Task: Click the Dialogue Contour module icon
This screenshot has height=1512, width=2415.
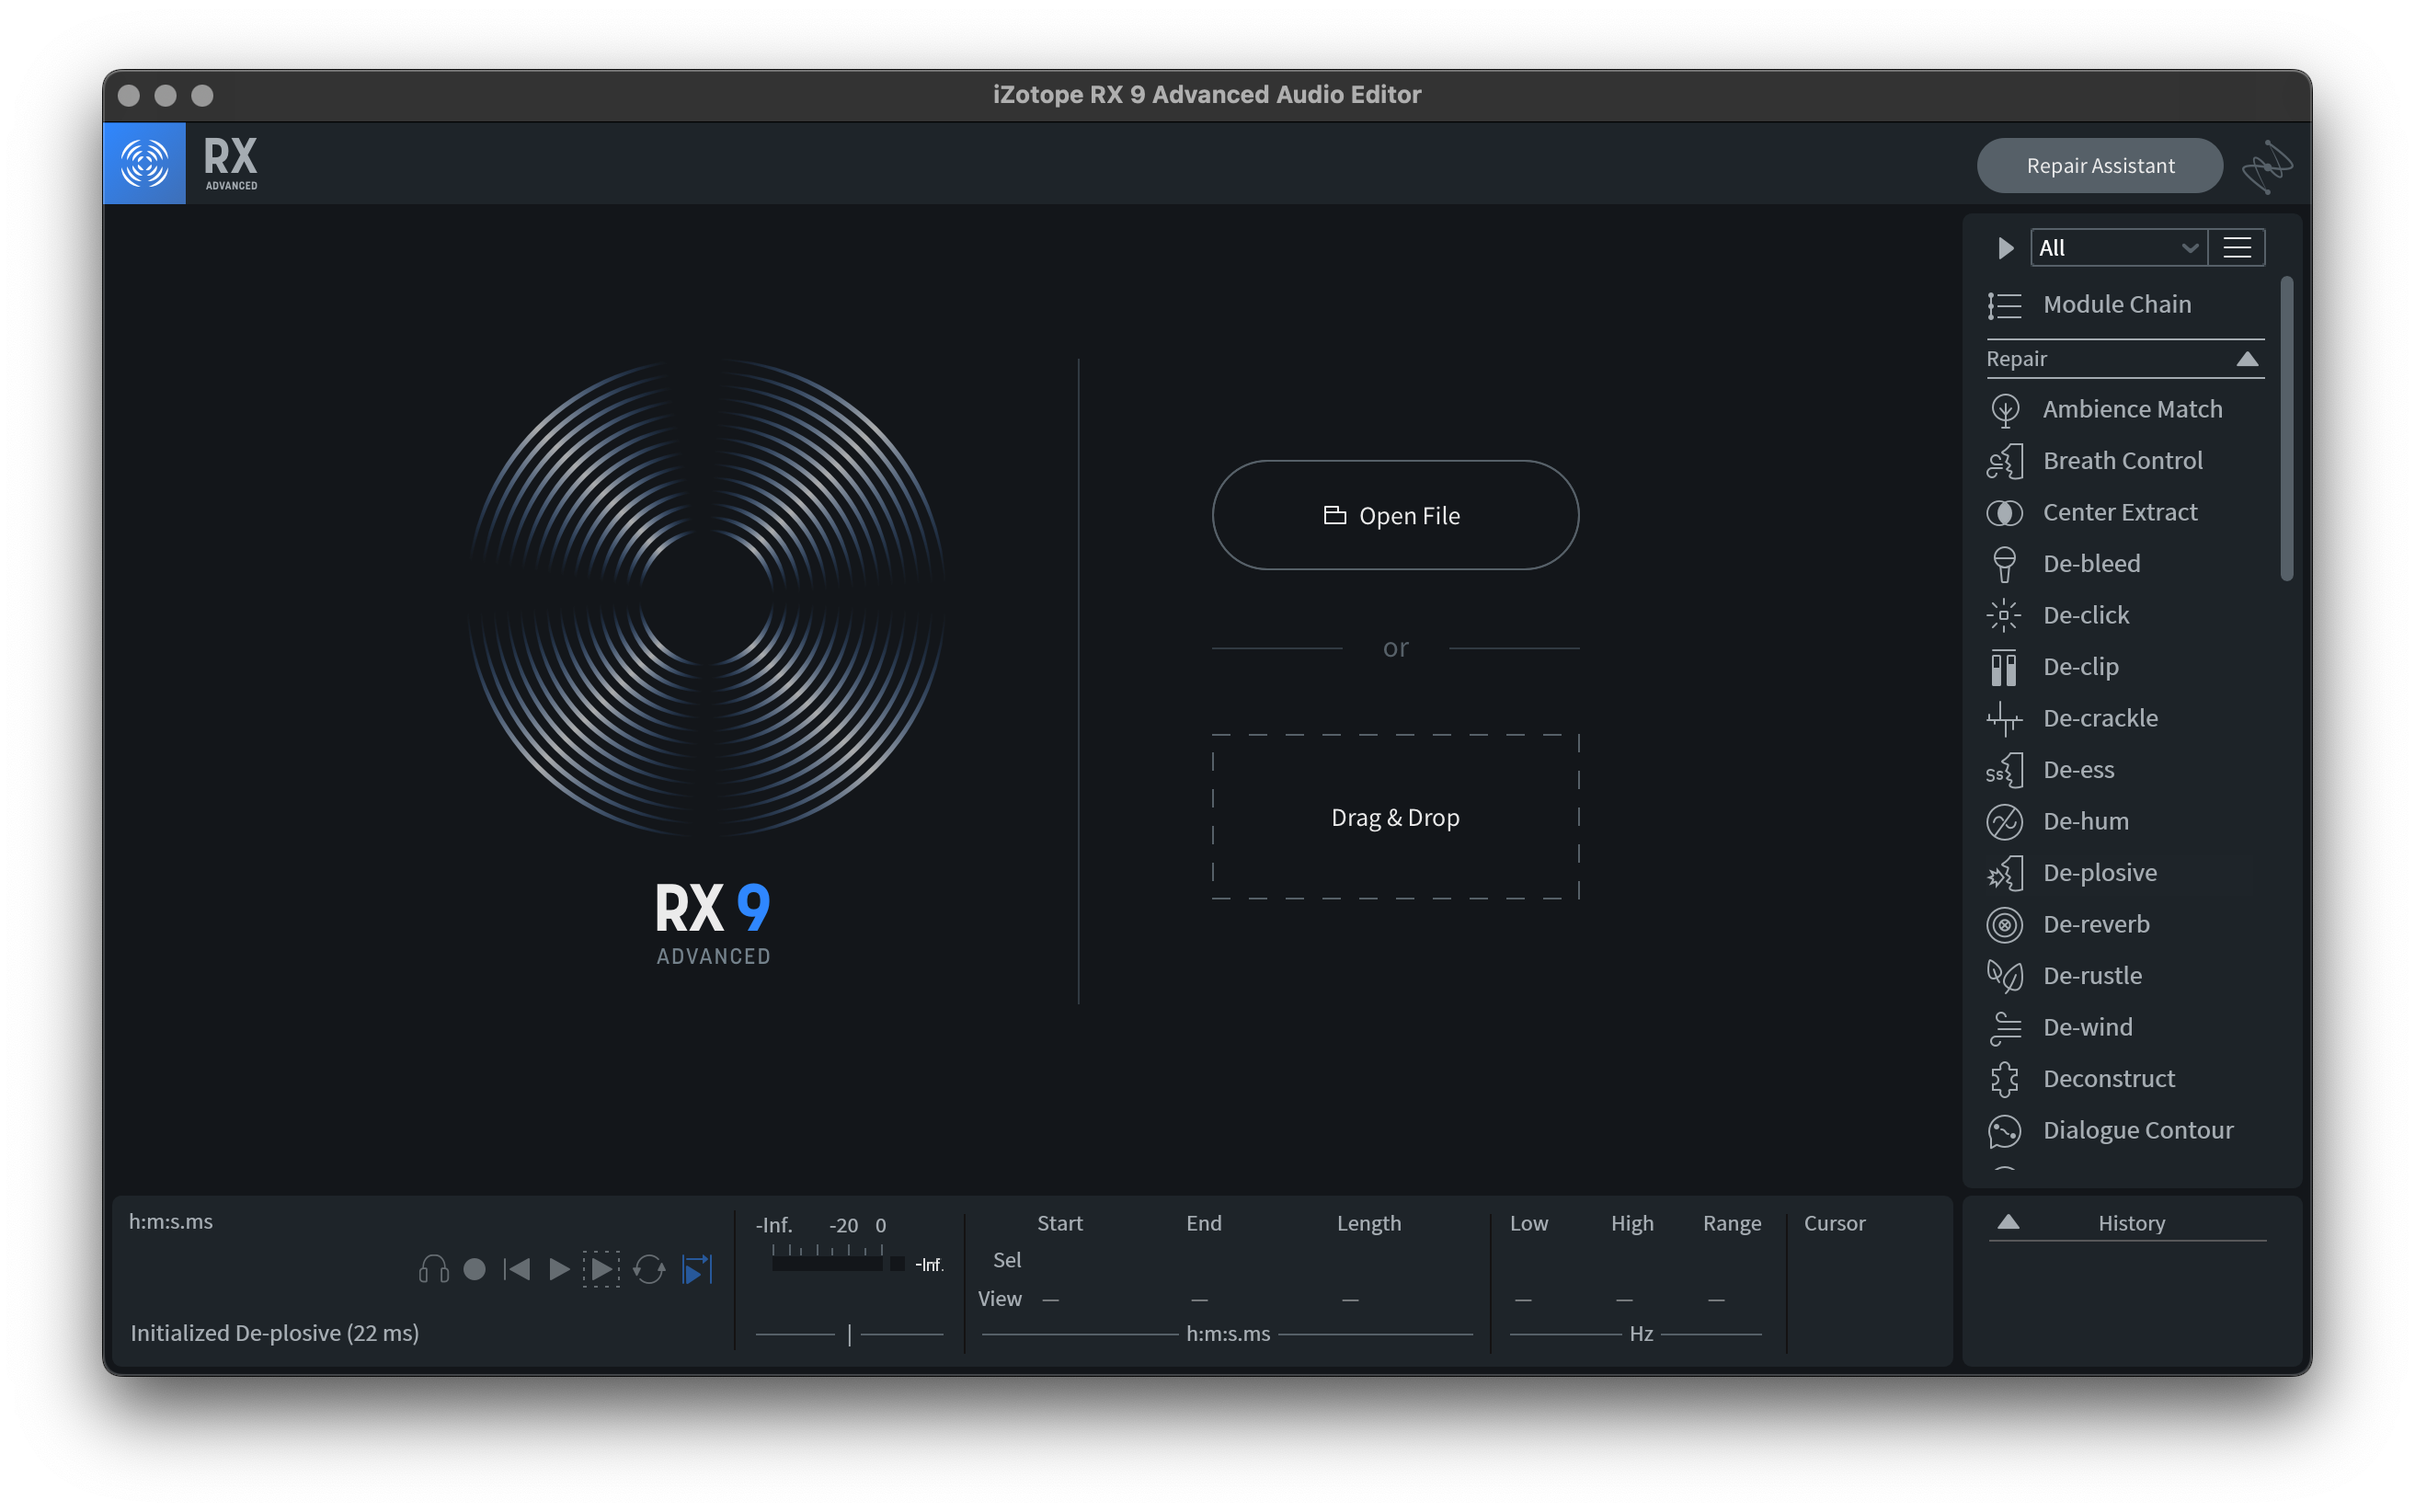Action: (2004, 1131)
